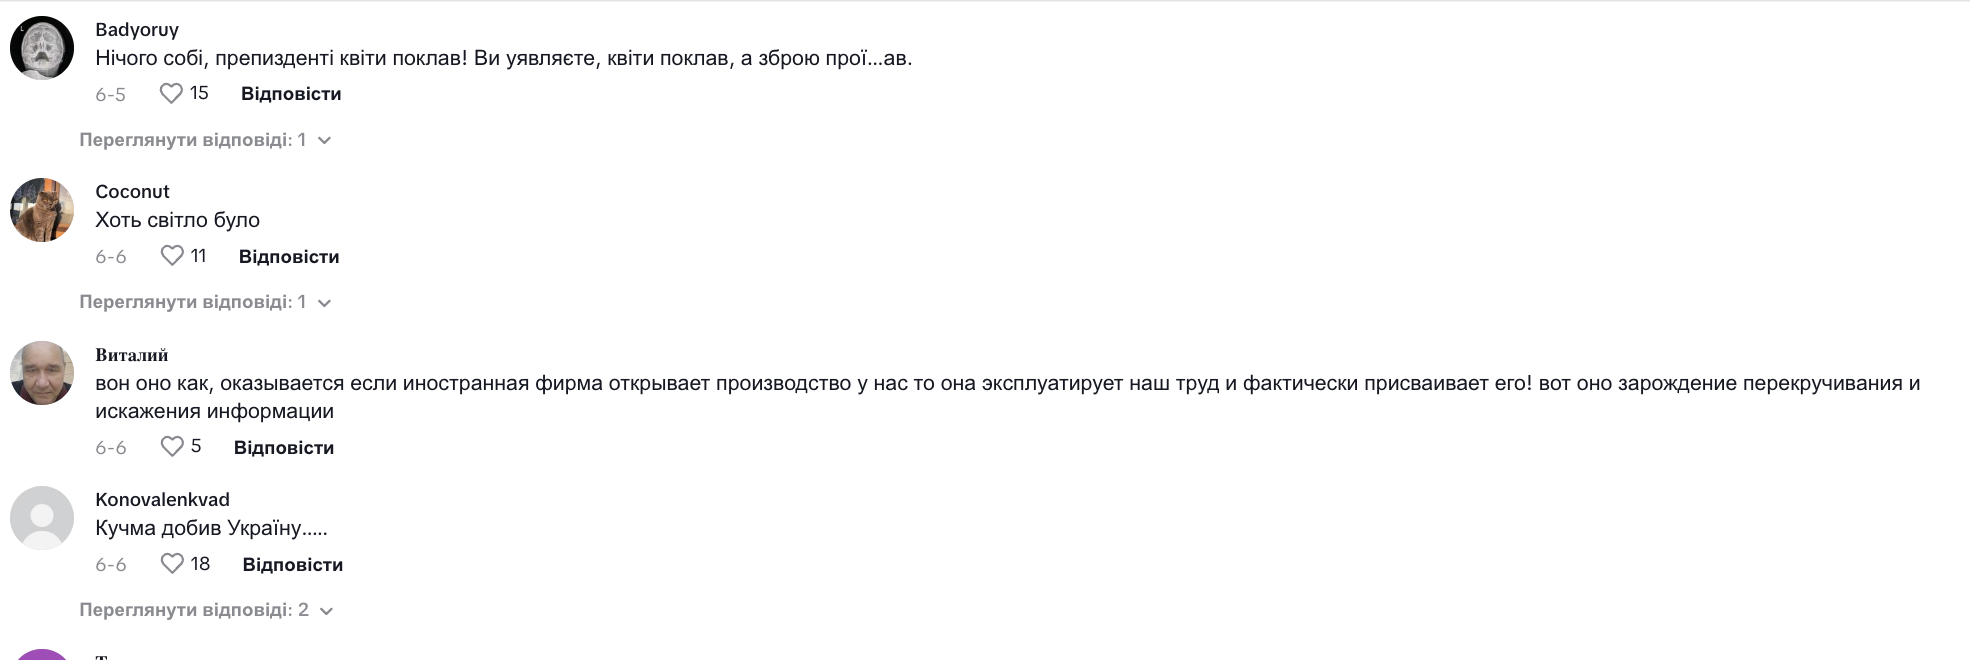Open the Konovalenkvad username link
The width and height of the screenshot is (1970, 660).
point(162,500)
